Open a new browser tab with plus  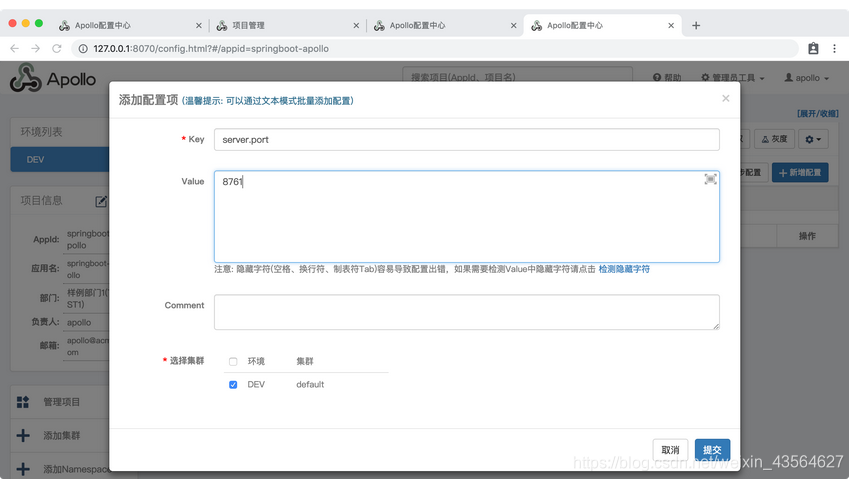(696, 26)
